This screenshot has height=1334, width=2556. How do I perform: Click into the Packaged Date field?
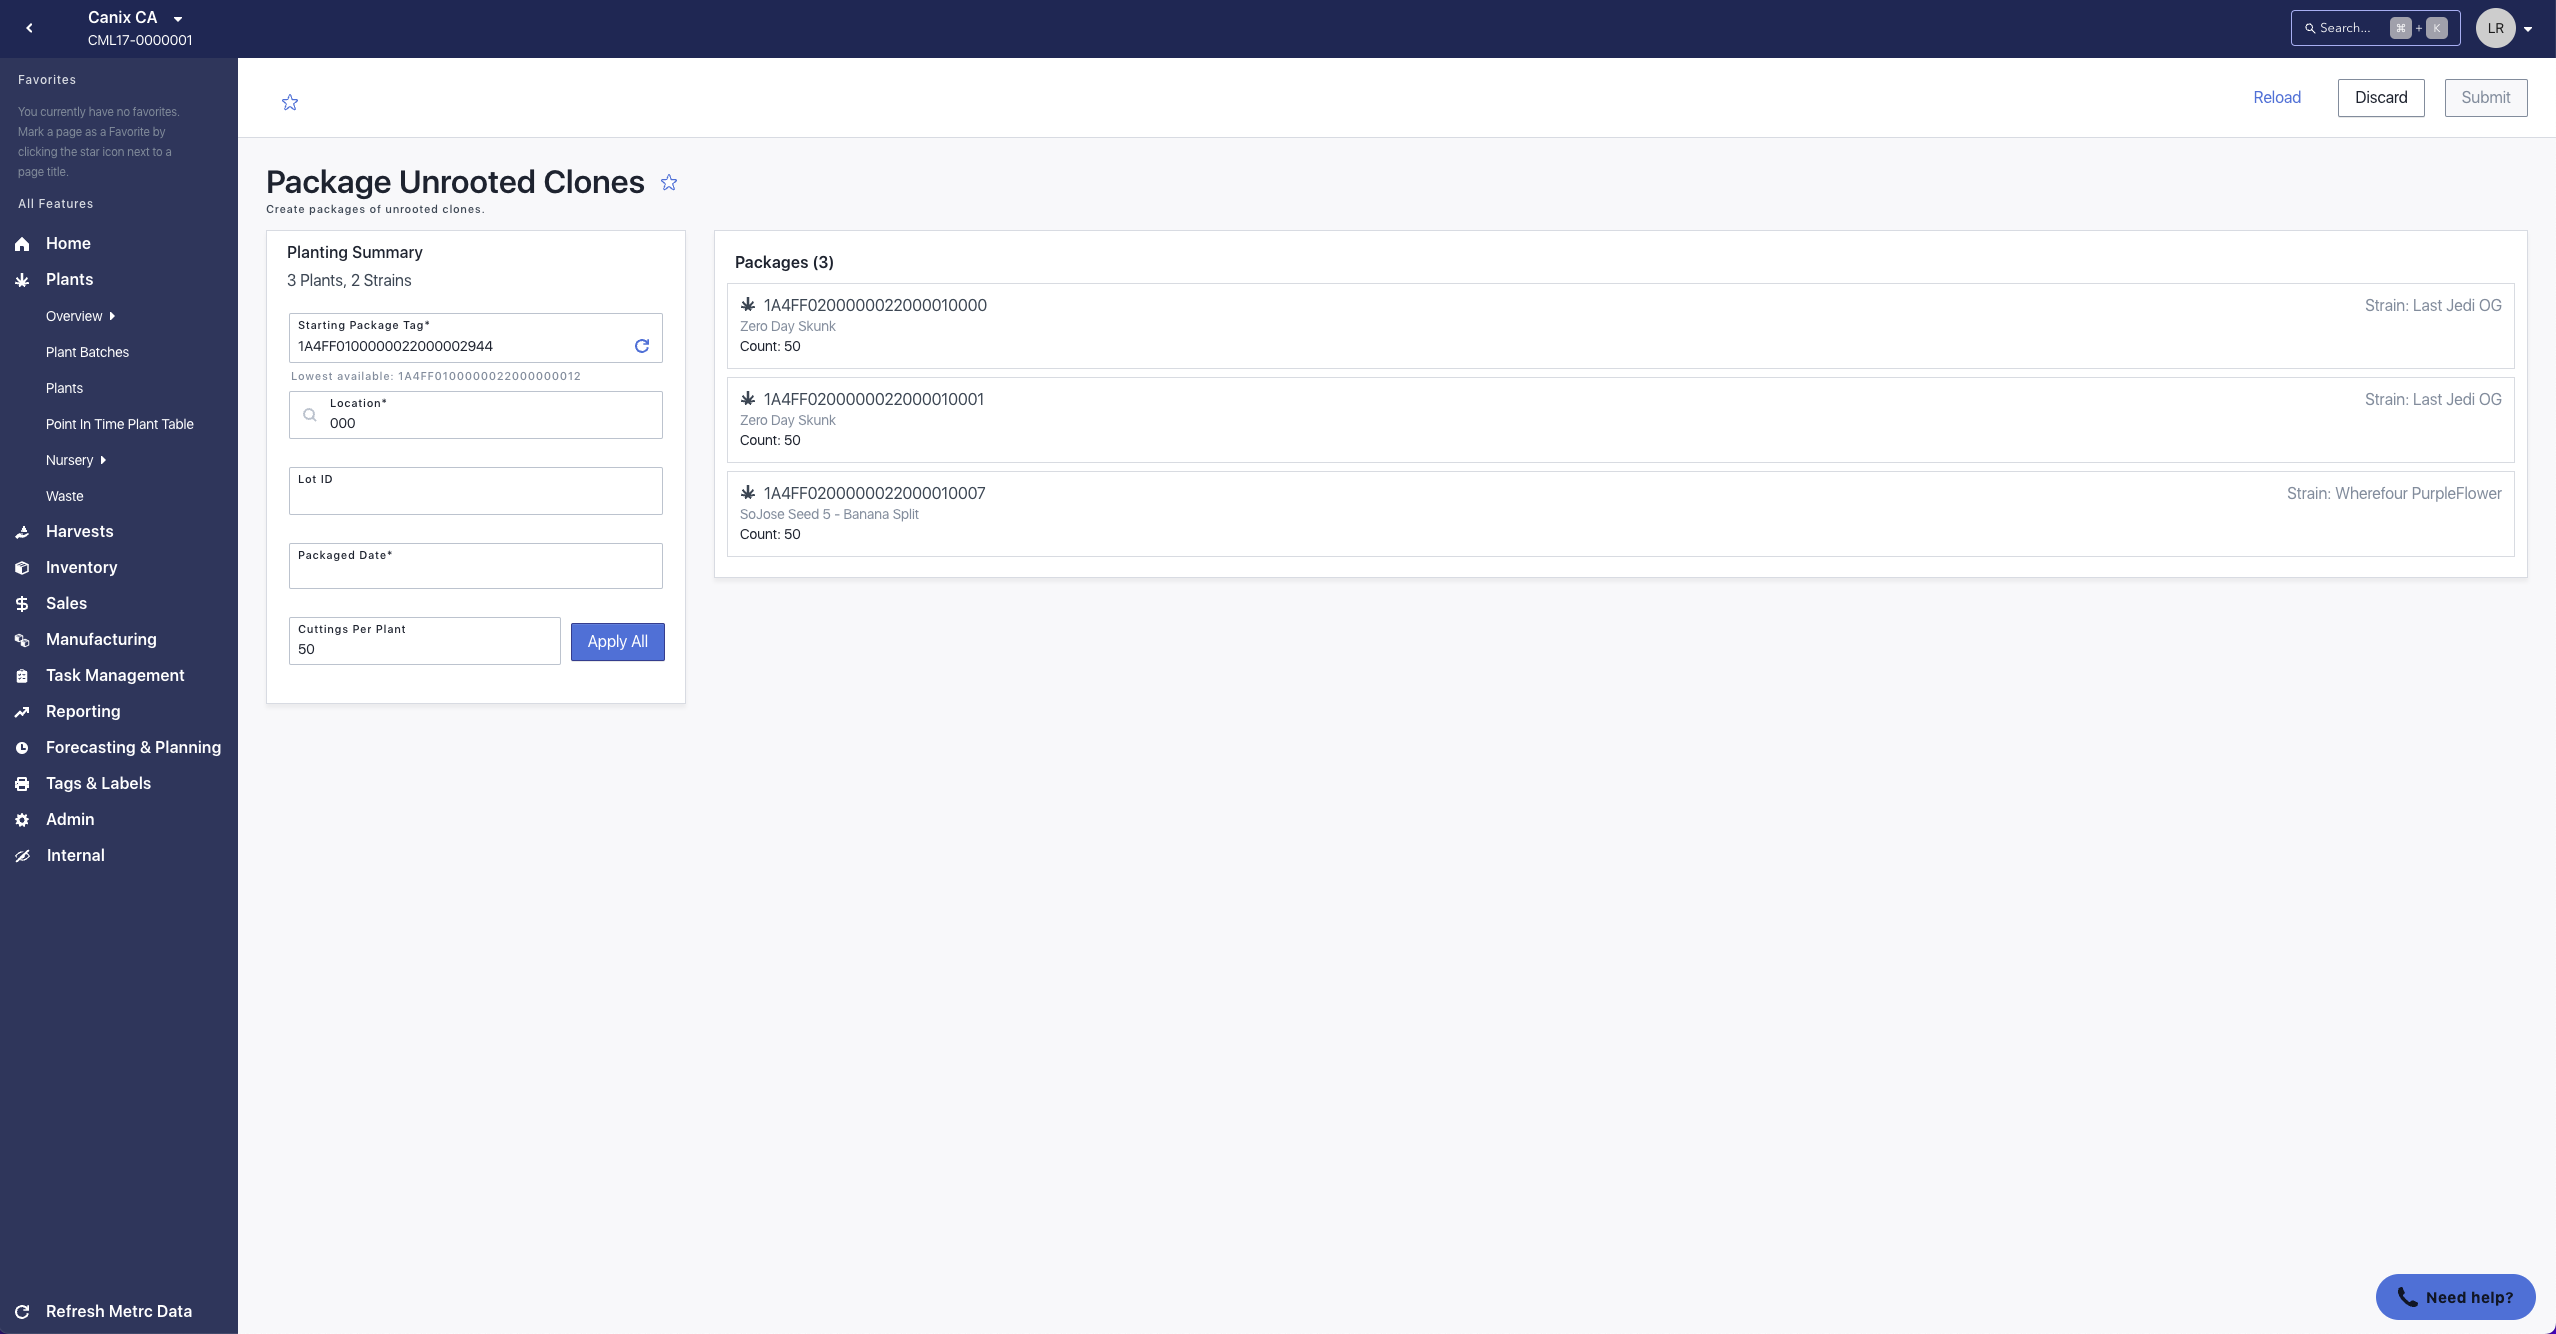[475, 573]
